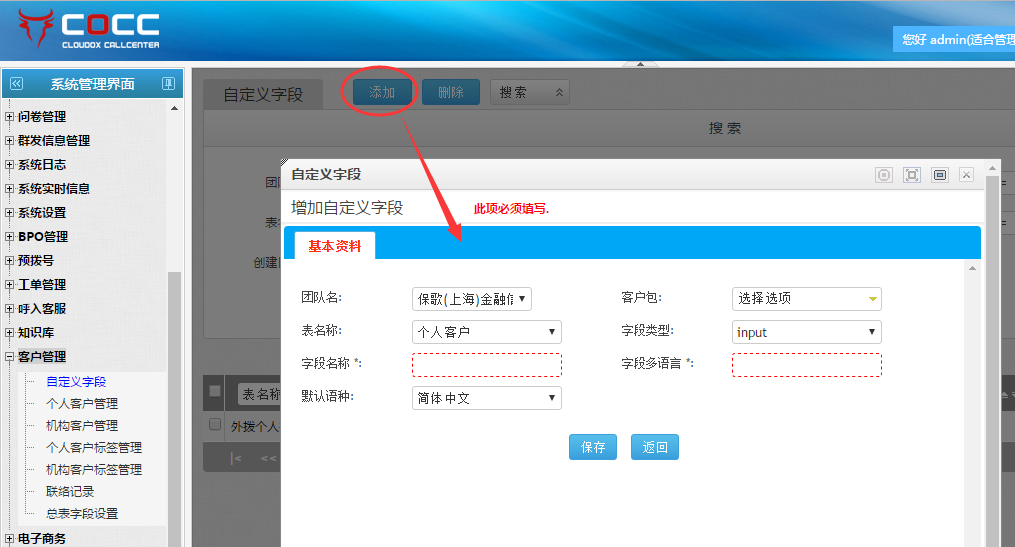Open the 客户包 选择选项 dropdown
Viewport: 1015px width, 547px height.
806,299
